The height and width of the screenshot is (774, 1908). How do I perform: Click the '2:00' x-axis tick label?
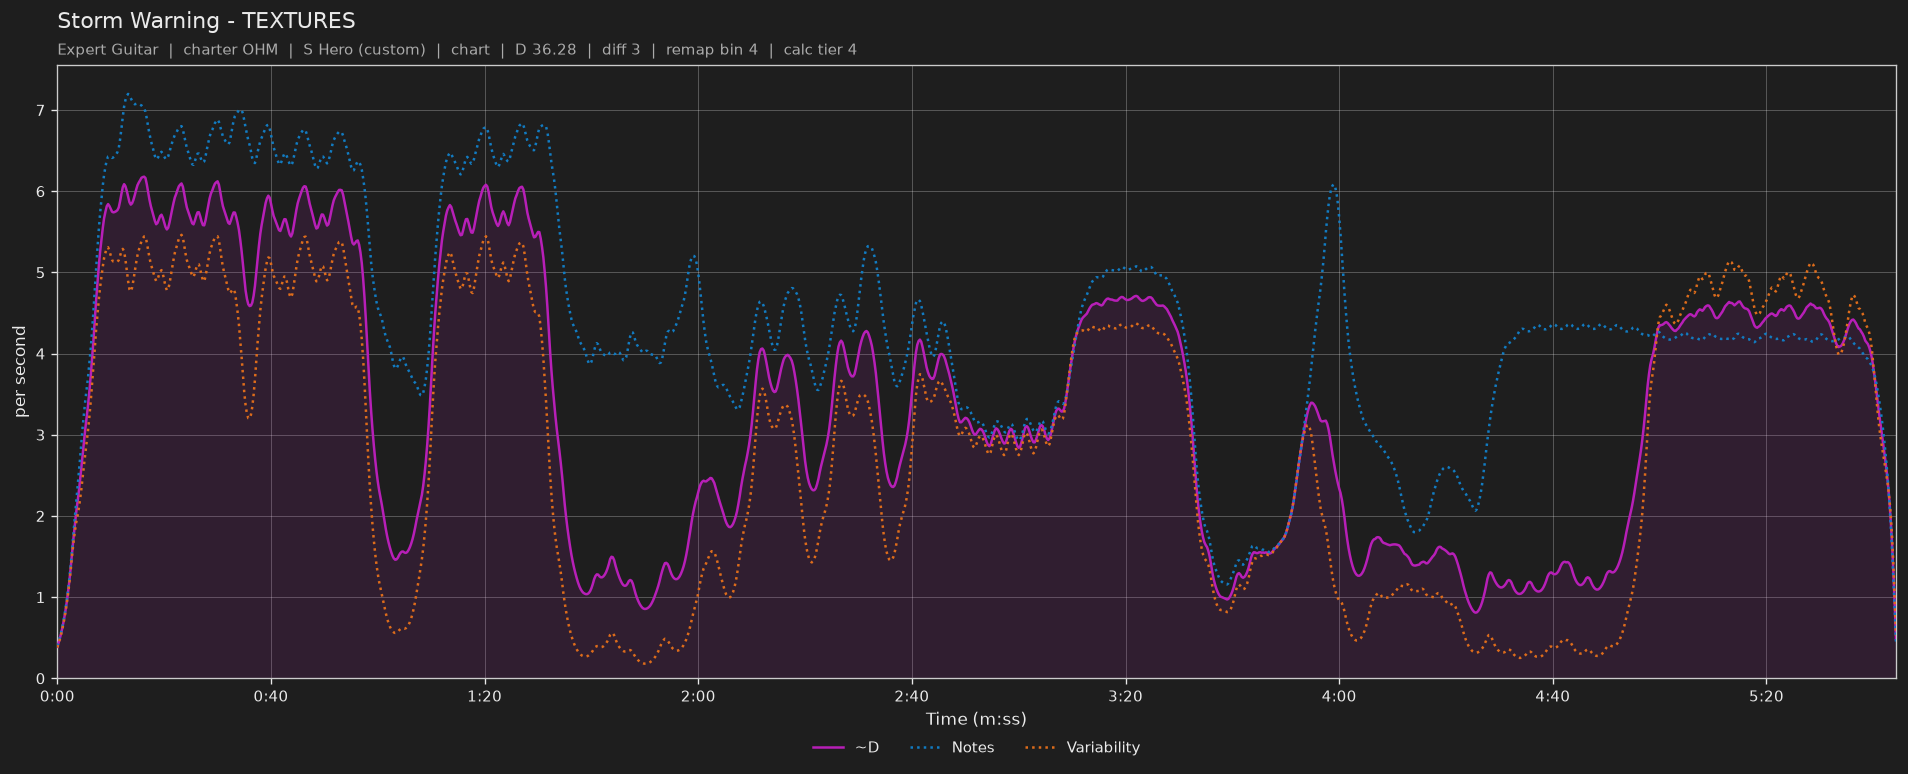[698, 697]
